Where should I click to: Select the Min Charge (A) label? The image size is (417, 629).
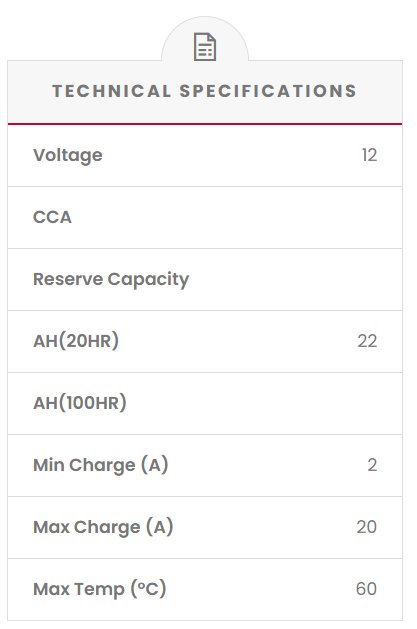pyautogui.click(x=101, y=465)
